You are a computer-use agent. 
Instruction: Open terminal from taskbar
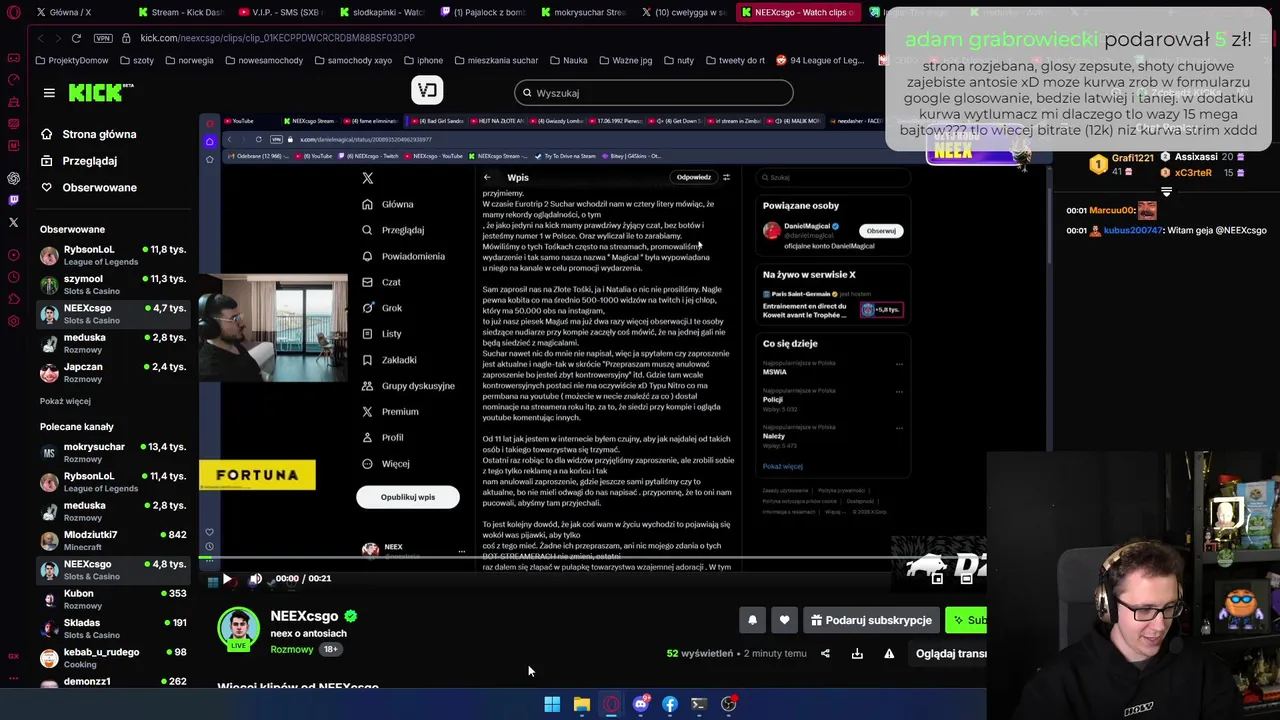point(699,704)
